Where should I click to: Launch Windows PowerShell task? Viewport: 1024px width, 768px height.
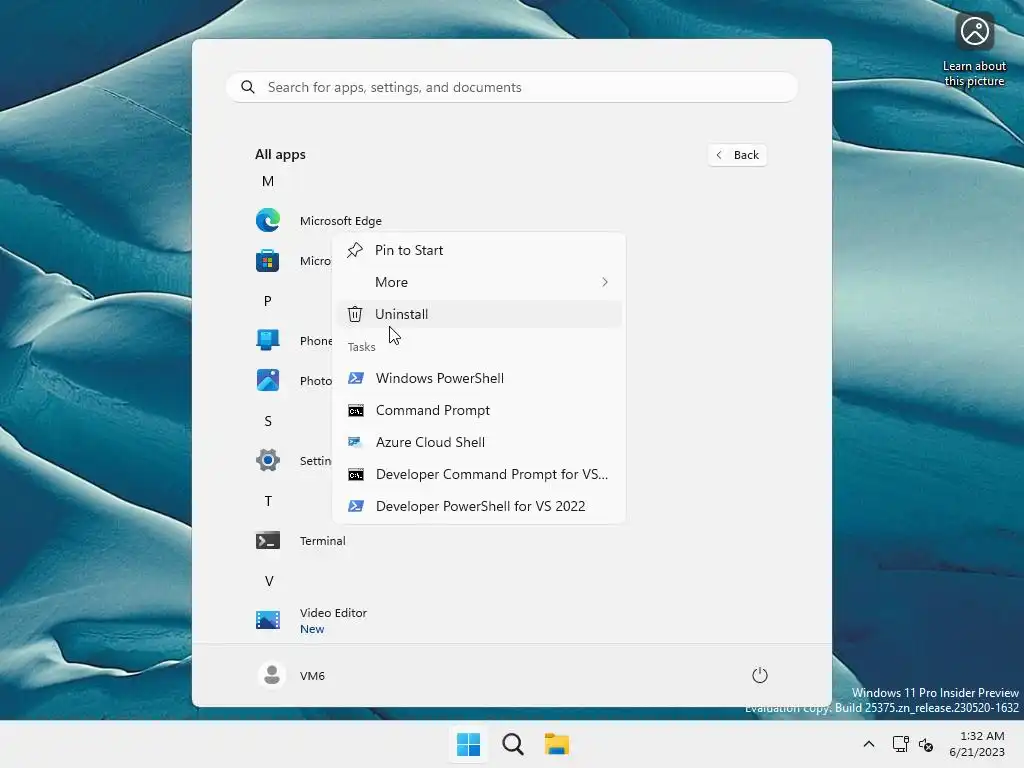479,378
